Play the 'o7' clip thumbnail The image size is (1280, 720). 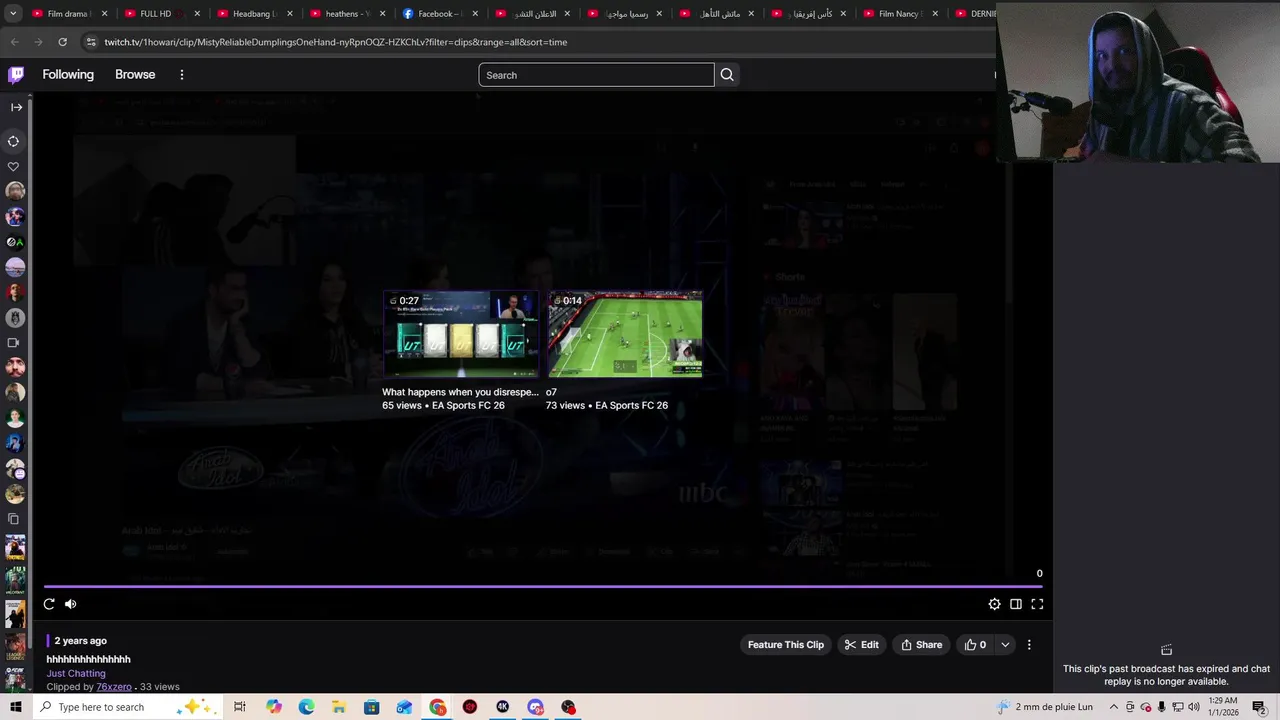(x=625, y=334)
